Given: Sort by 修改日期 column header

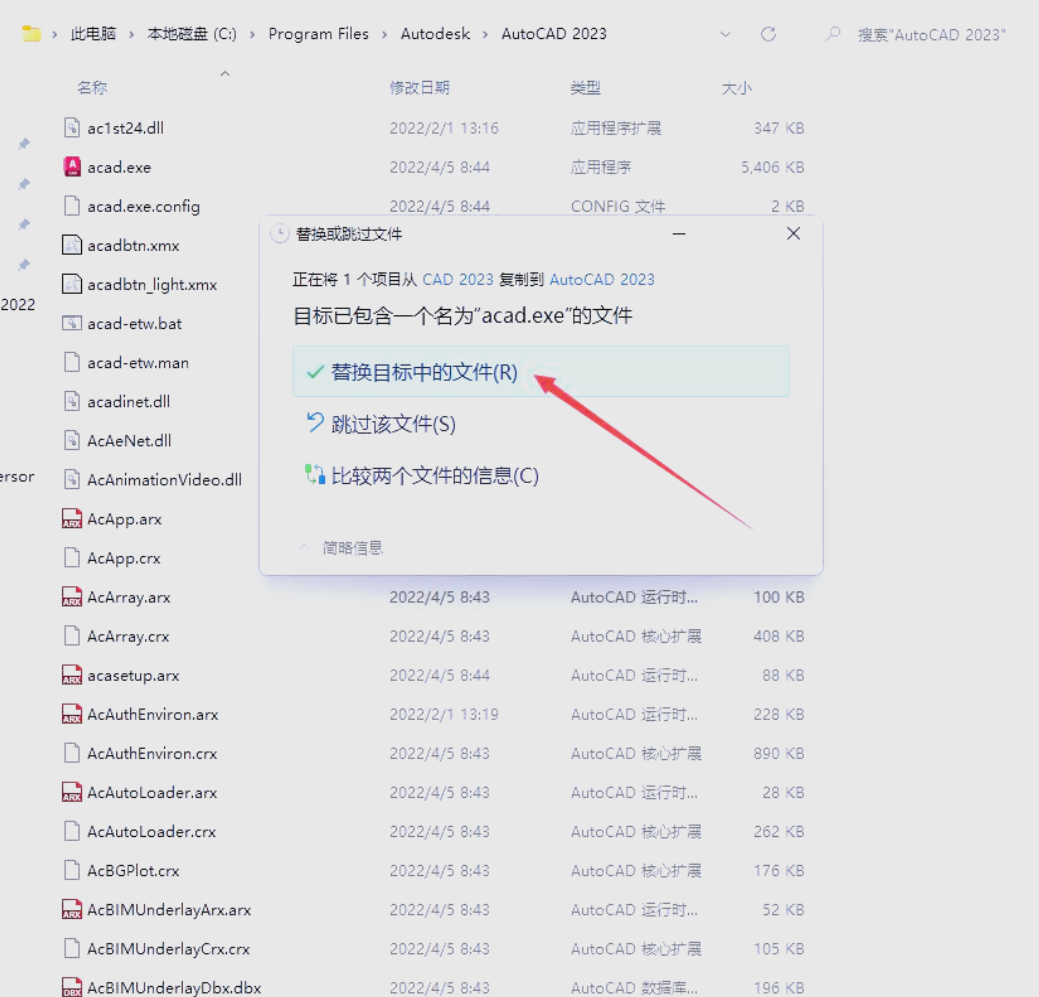Looking at the screenshot, I should click(419, 87).
